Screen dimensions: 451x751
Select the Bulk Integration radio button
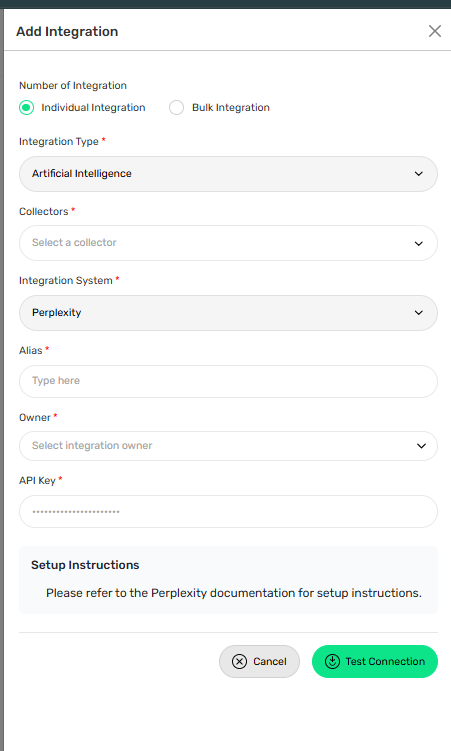(x=176, y=108)
